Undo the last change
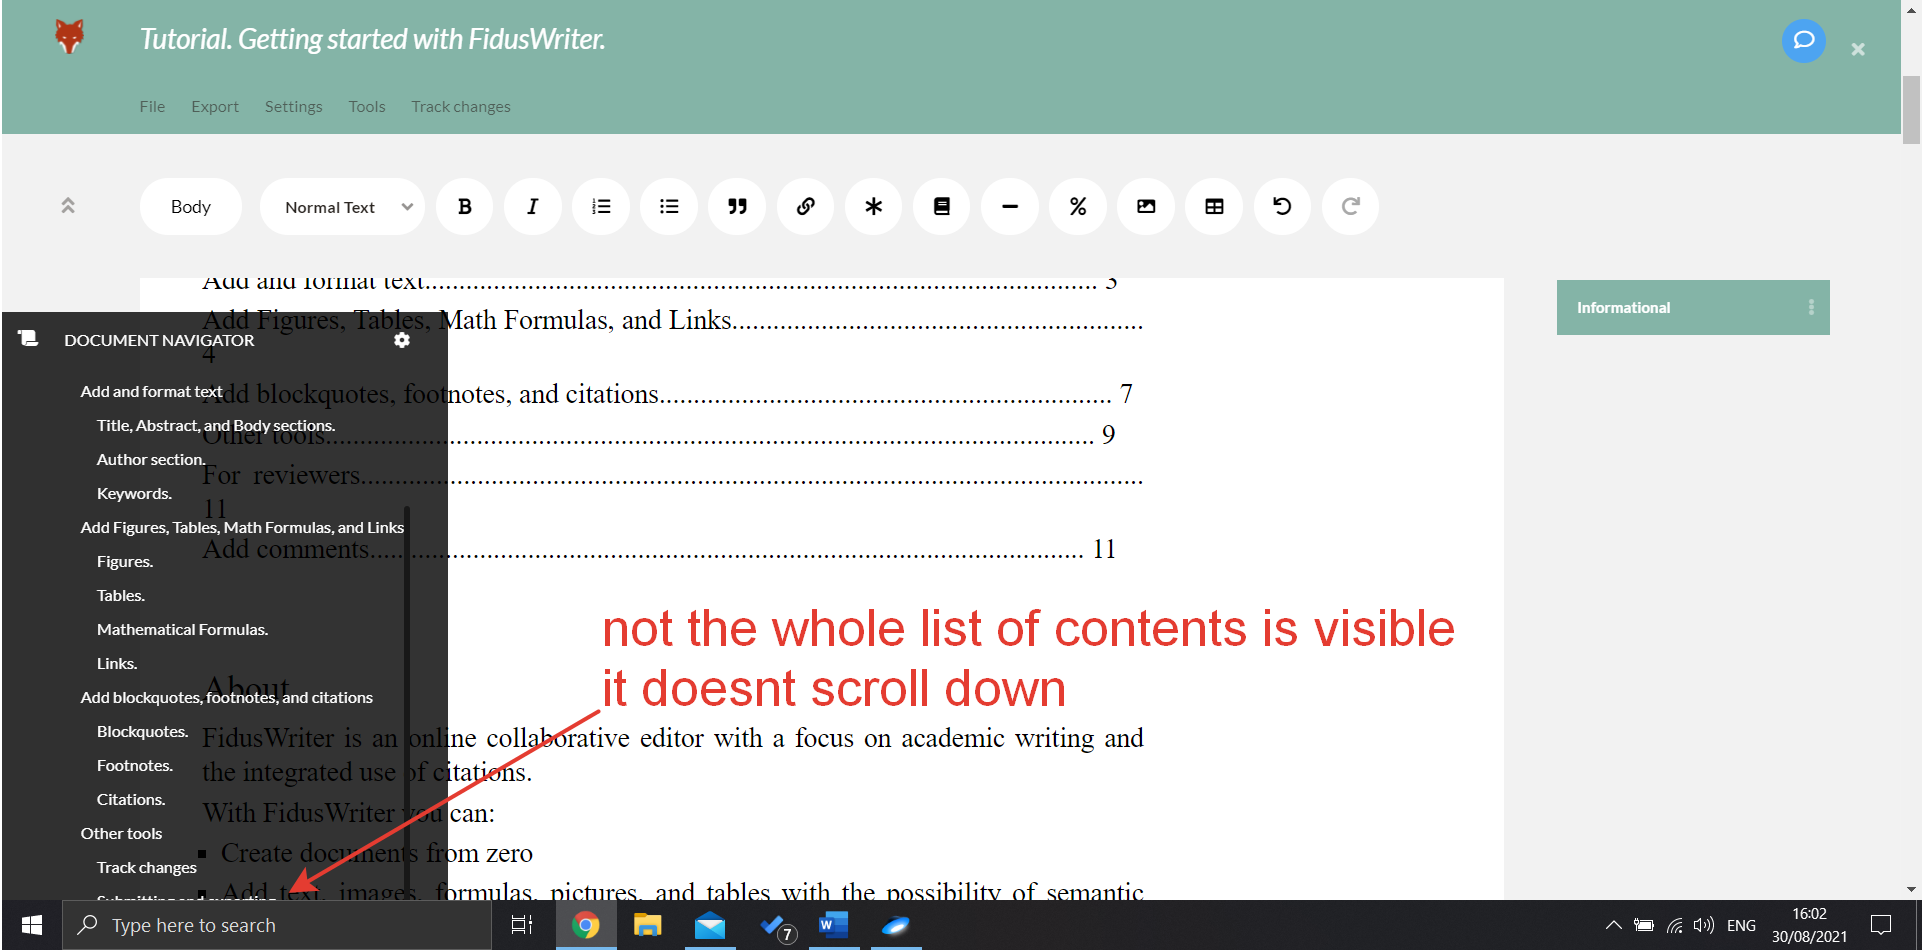 click(1281, 206)
